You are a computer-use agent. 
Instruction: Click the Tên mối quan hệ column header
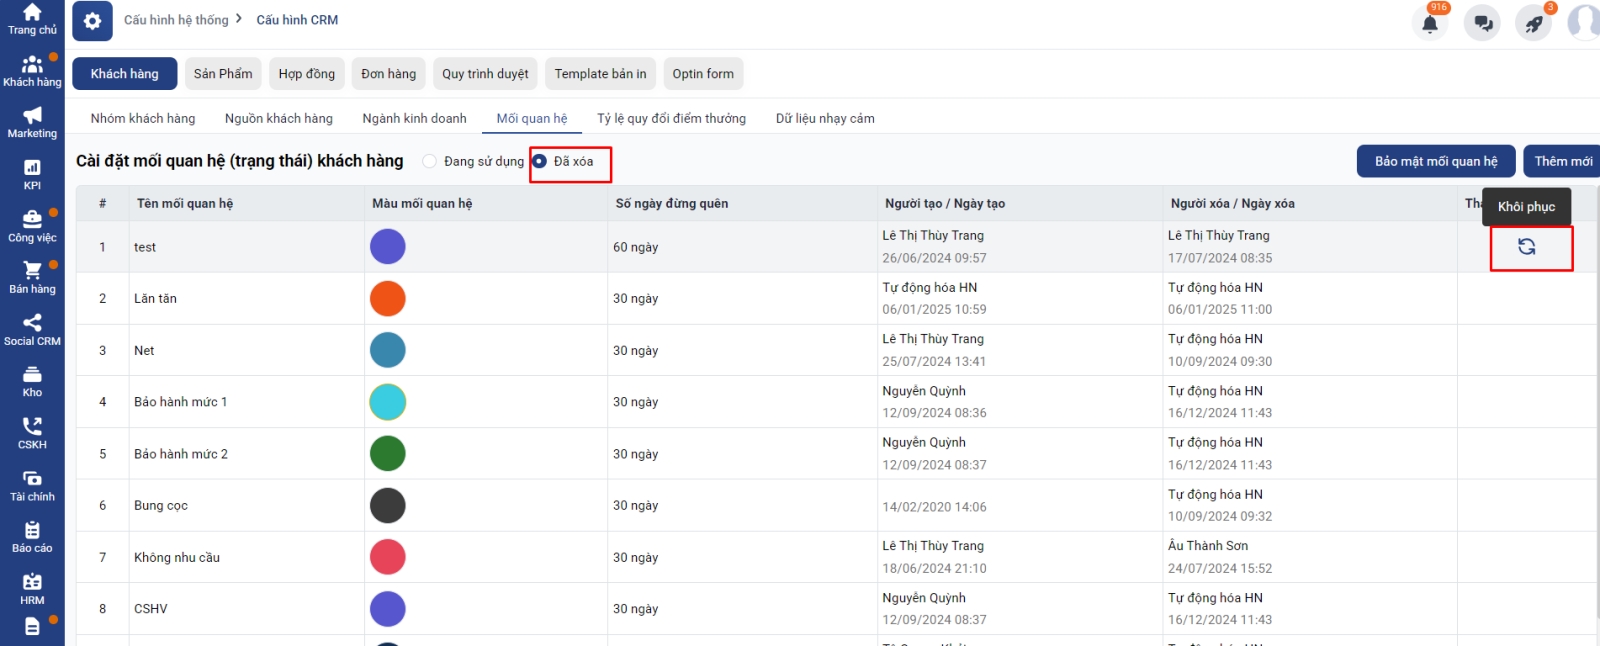[x=185, y=203]
